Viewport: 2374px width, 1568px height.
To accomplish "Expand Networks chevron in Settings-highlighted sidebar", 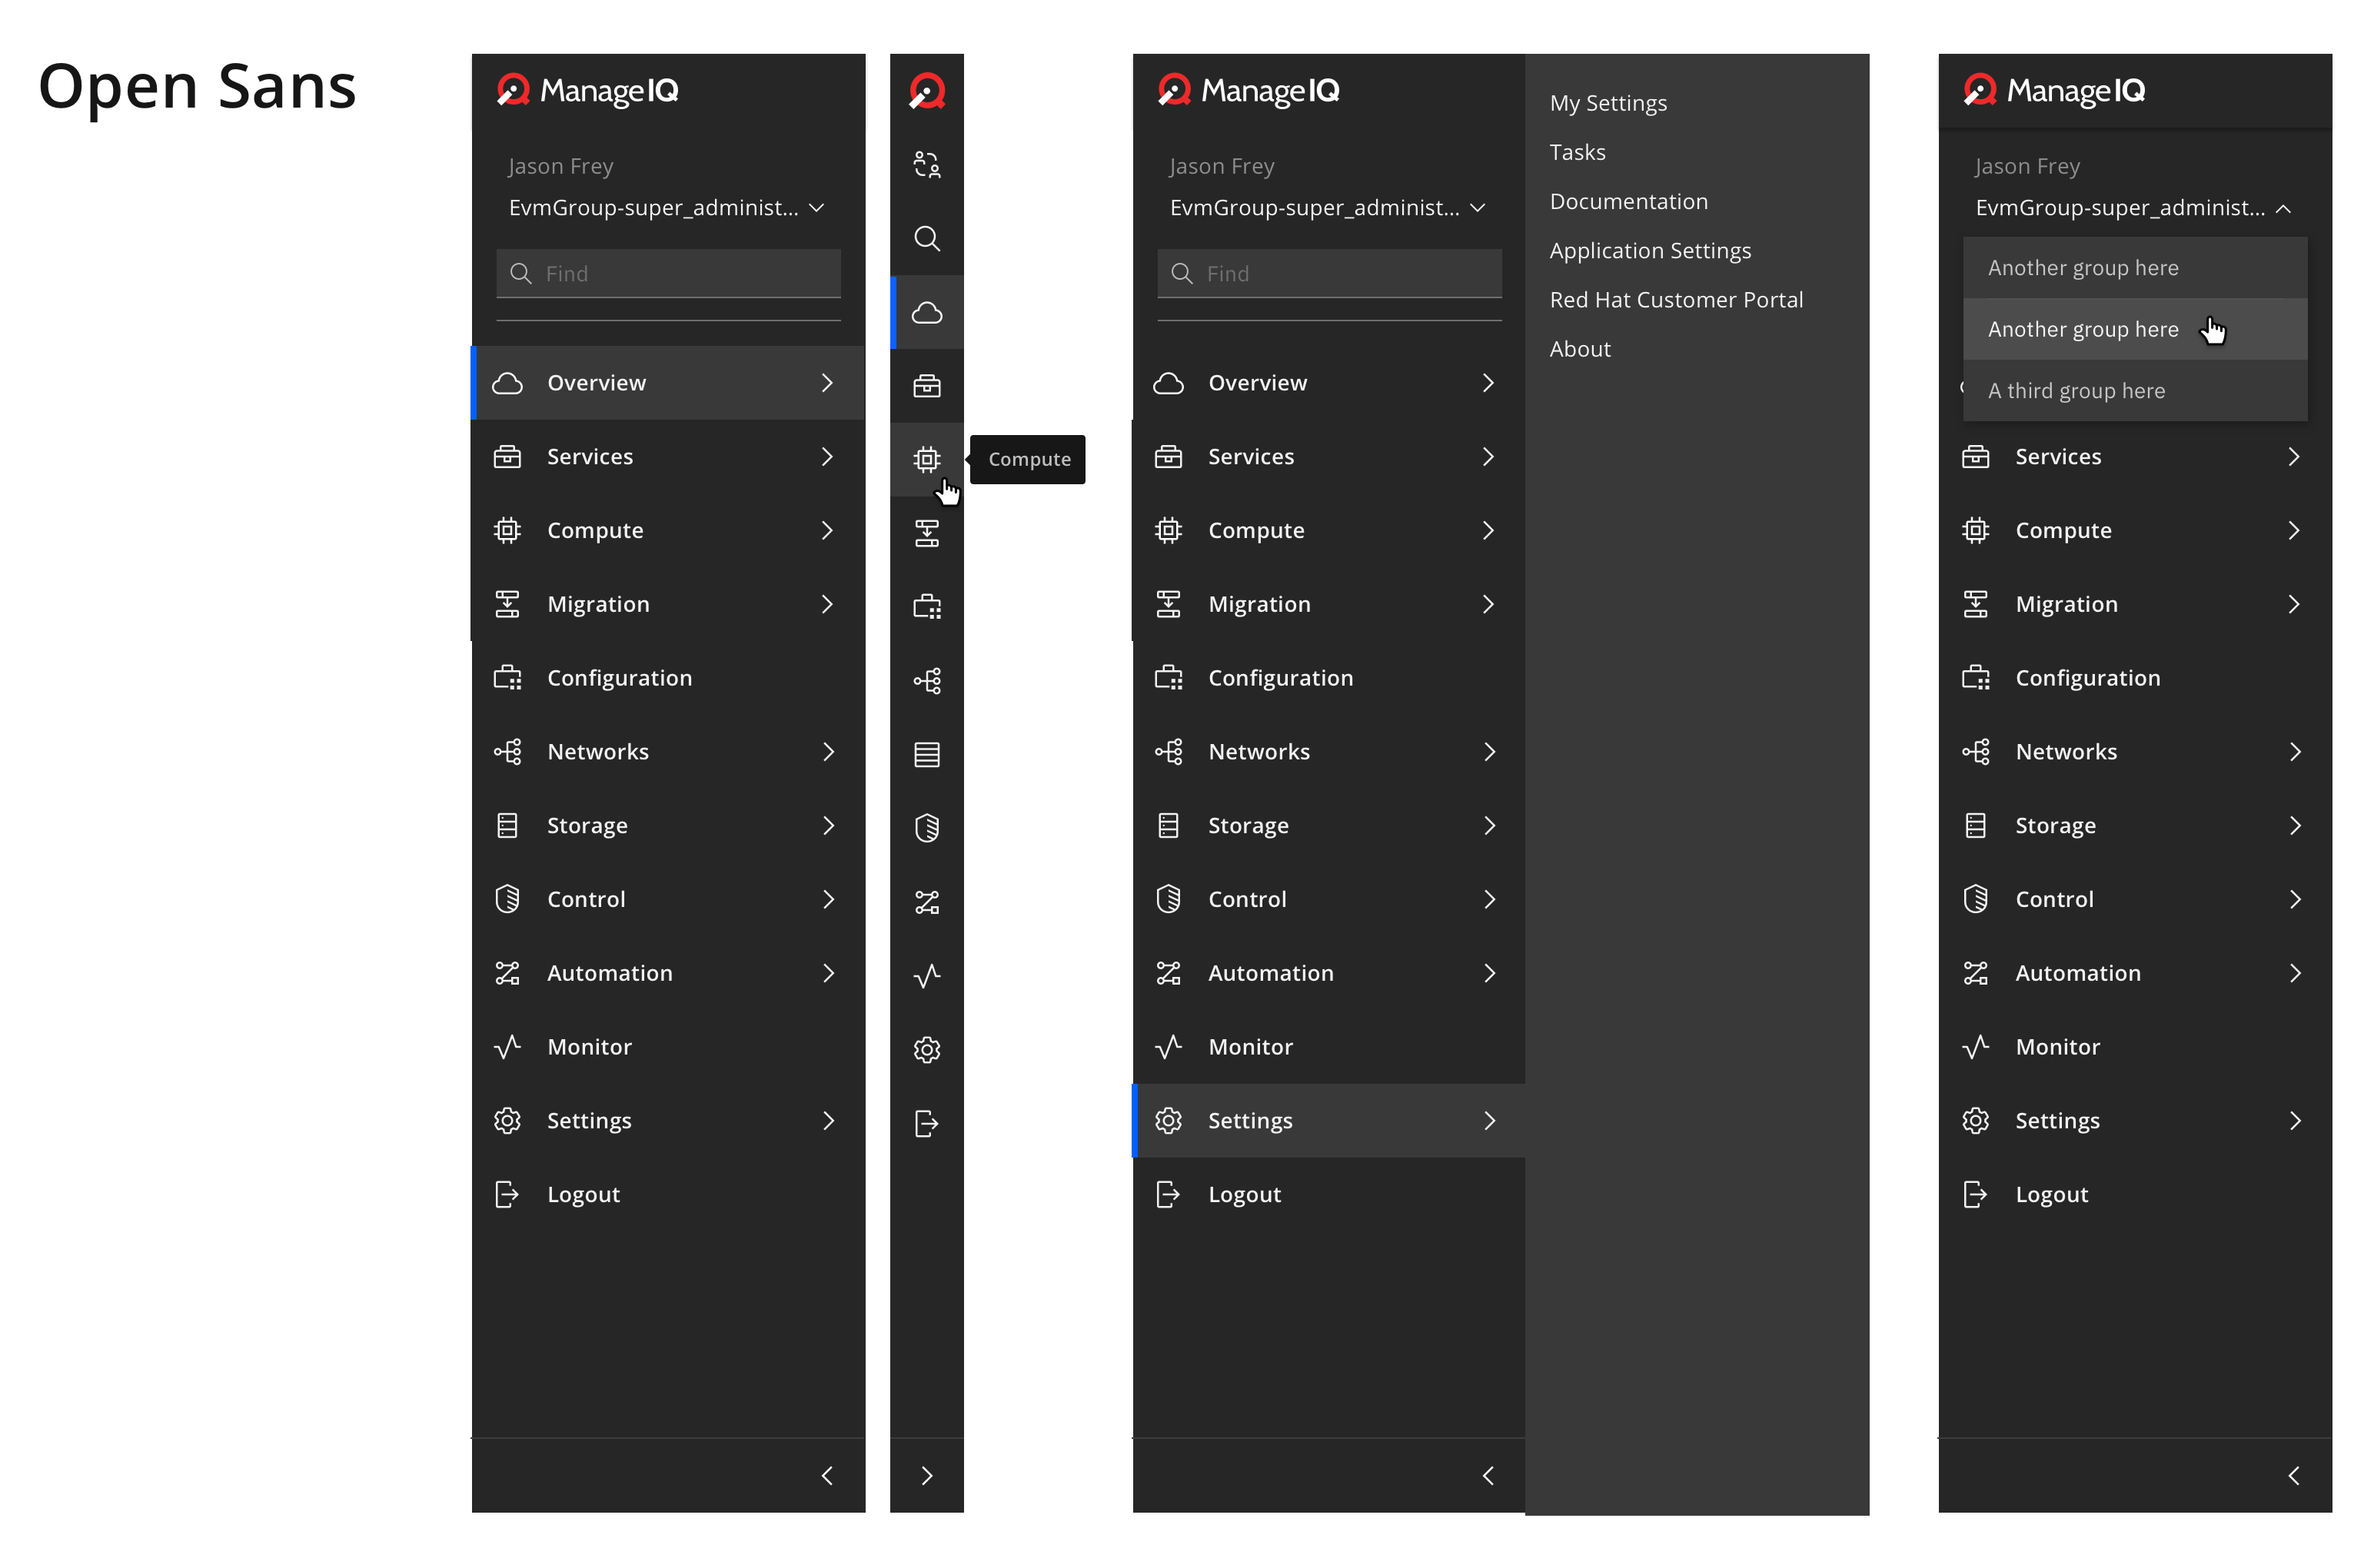I will click(x=1489, y=751).
